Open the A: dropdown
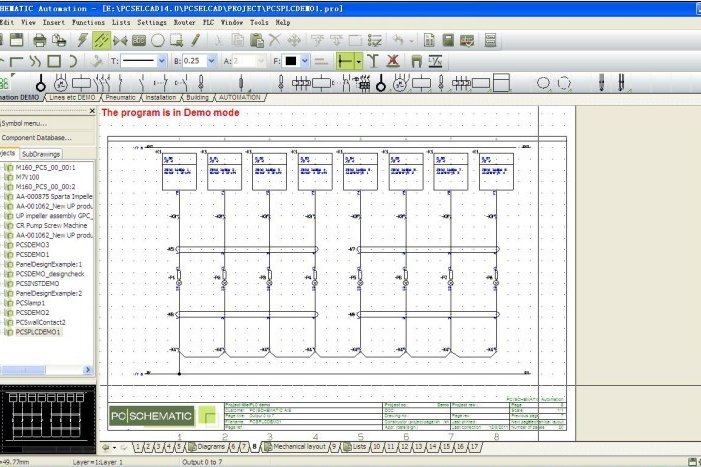701x467 pixels. point(261,61)
